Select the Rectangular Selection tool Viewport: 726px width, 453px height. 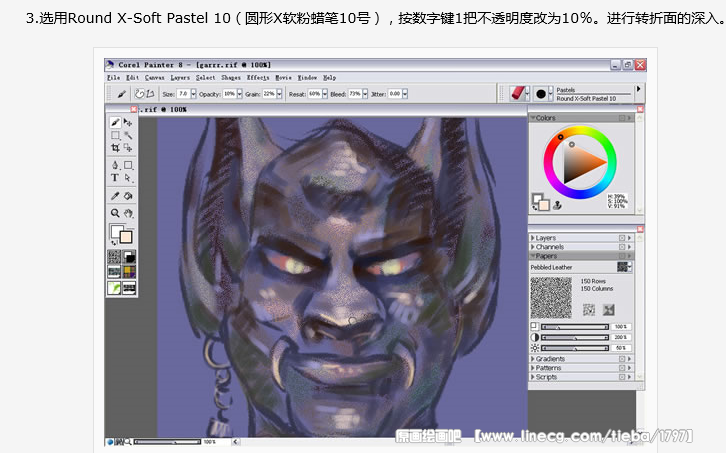(x=115, y=135)
